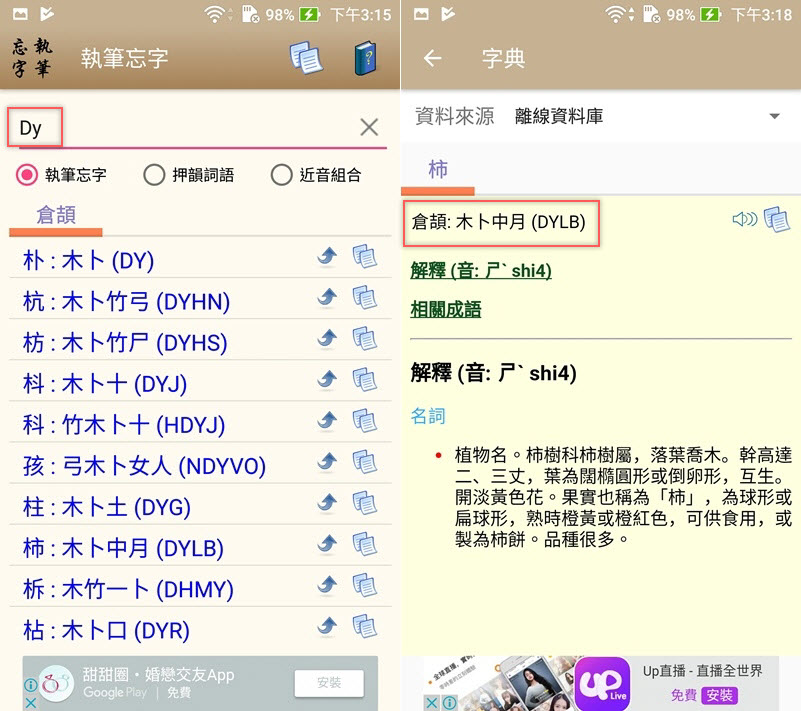Tap the 安裝 button in 甜甜圈 ad
The height and width of the screenshot is (711, 801).
click(329, 683)
